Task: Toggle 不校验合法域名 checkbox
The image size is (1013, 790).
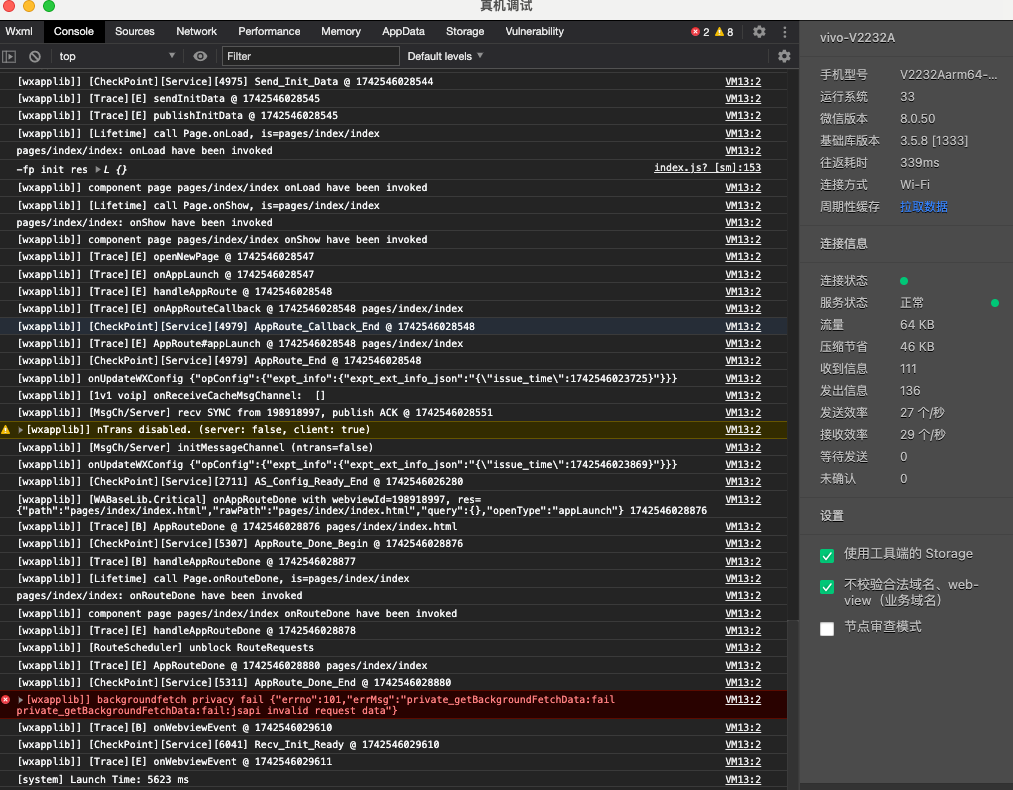Action: point(827,587)
